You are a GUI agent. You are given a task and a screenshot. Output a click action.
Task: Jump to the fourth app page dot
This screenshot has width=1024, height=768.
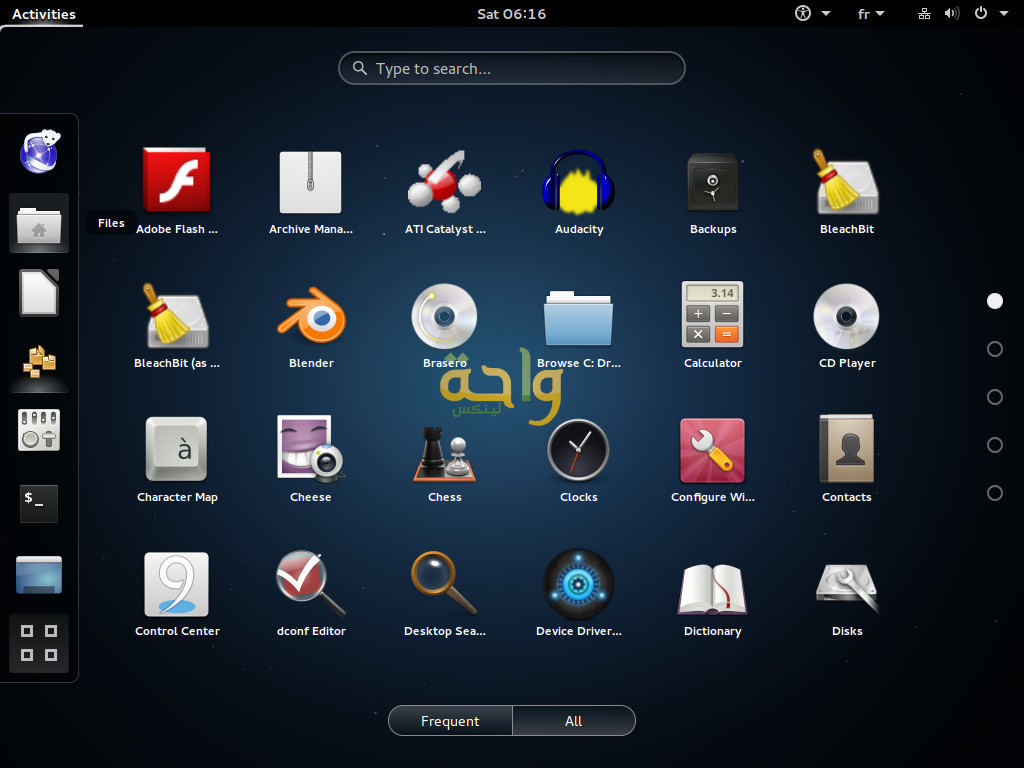[x=995, y=445]
